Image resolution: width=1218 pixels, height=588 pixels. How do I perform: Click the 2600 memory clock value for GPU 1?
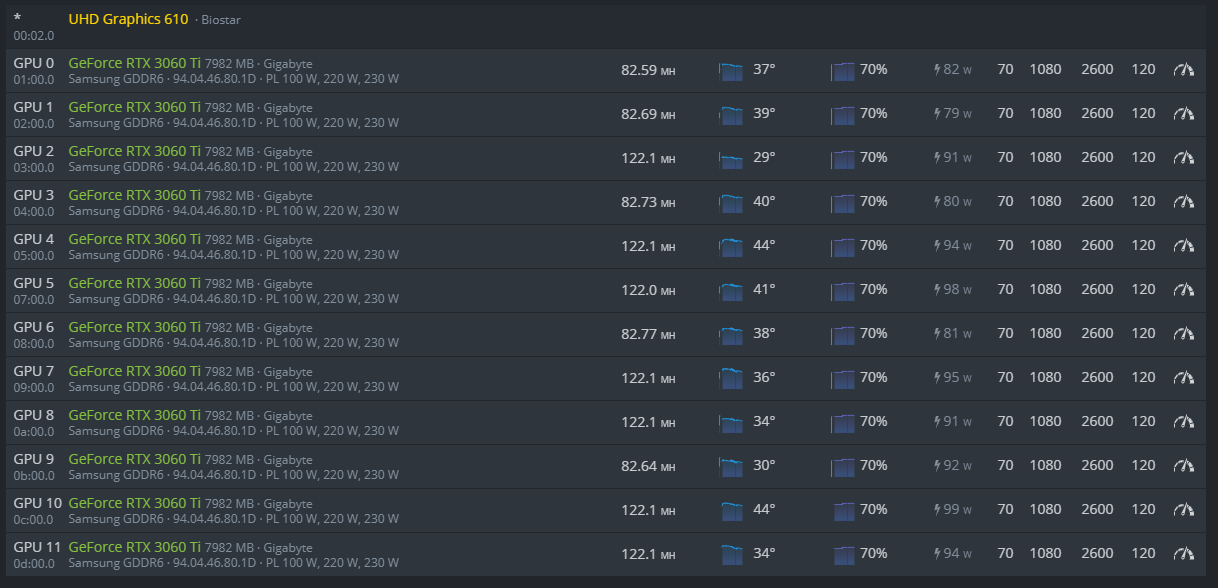tap(1097, 114)
